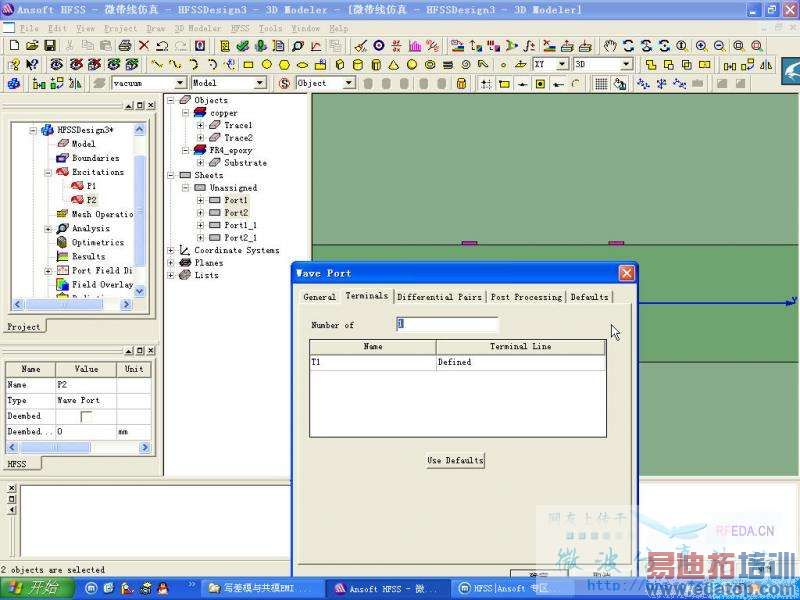Click the Number of terminals input field
800x600 pixels.
tap(447, 325)
